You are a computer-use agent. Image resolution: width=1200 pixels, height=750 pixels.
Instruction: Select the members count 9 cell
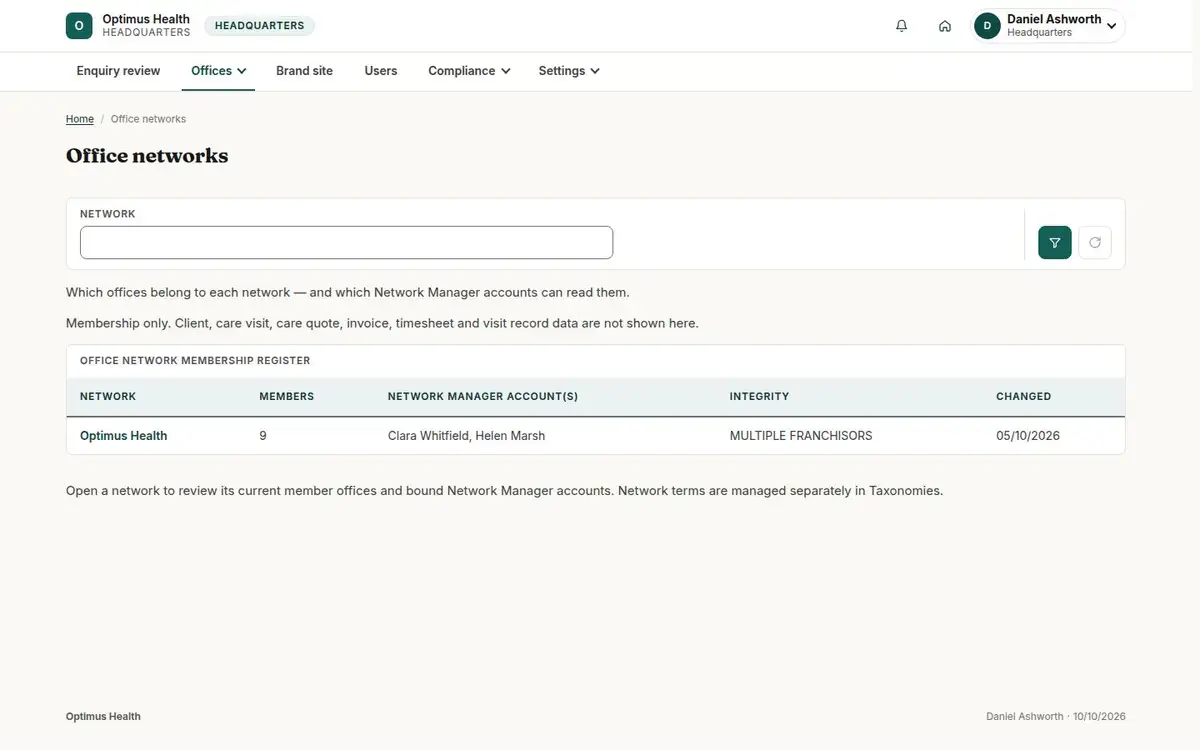(263, 436)
